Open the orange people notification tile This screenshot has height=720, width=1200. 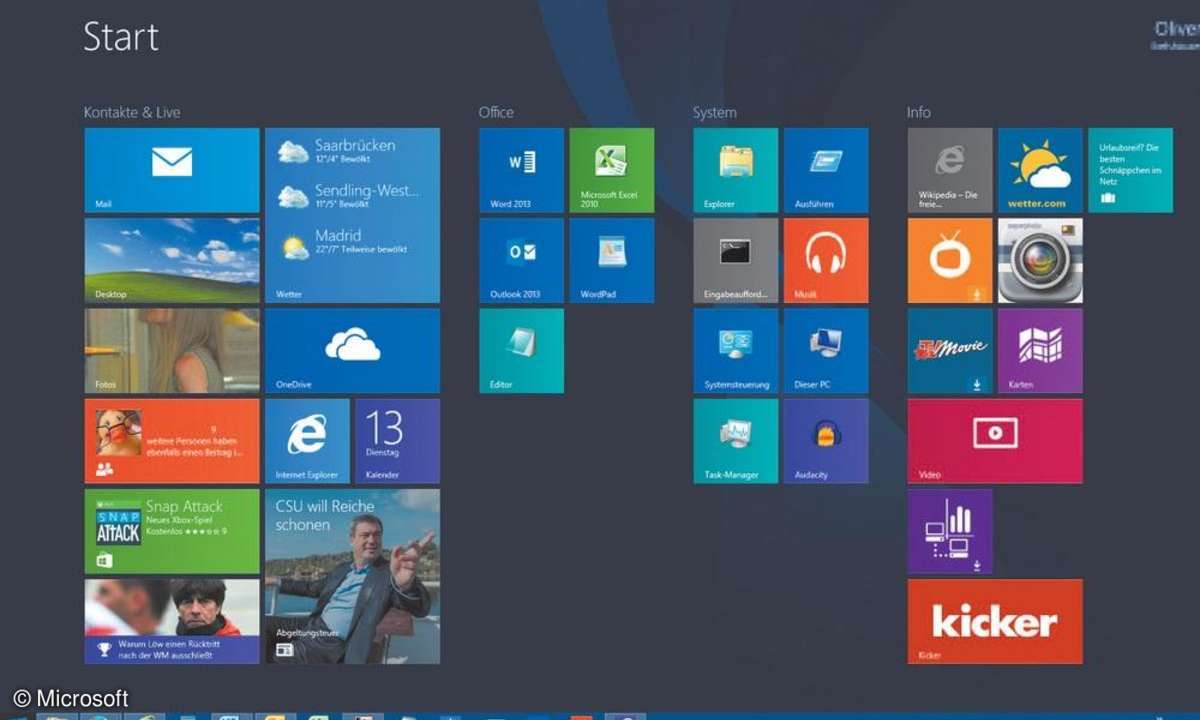[x=172, y=441]
